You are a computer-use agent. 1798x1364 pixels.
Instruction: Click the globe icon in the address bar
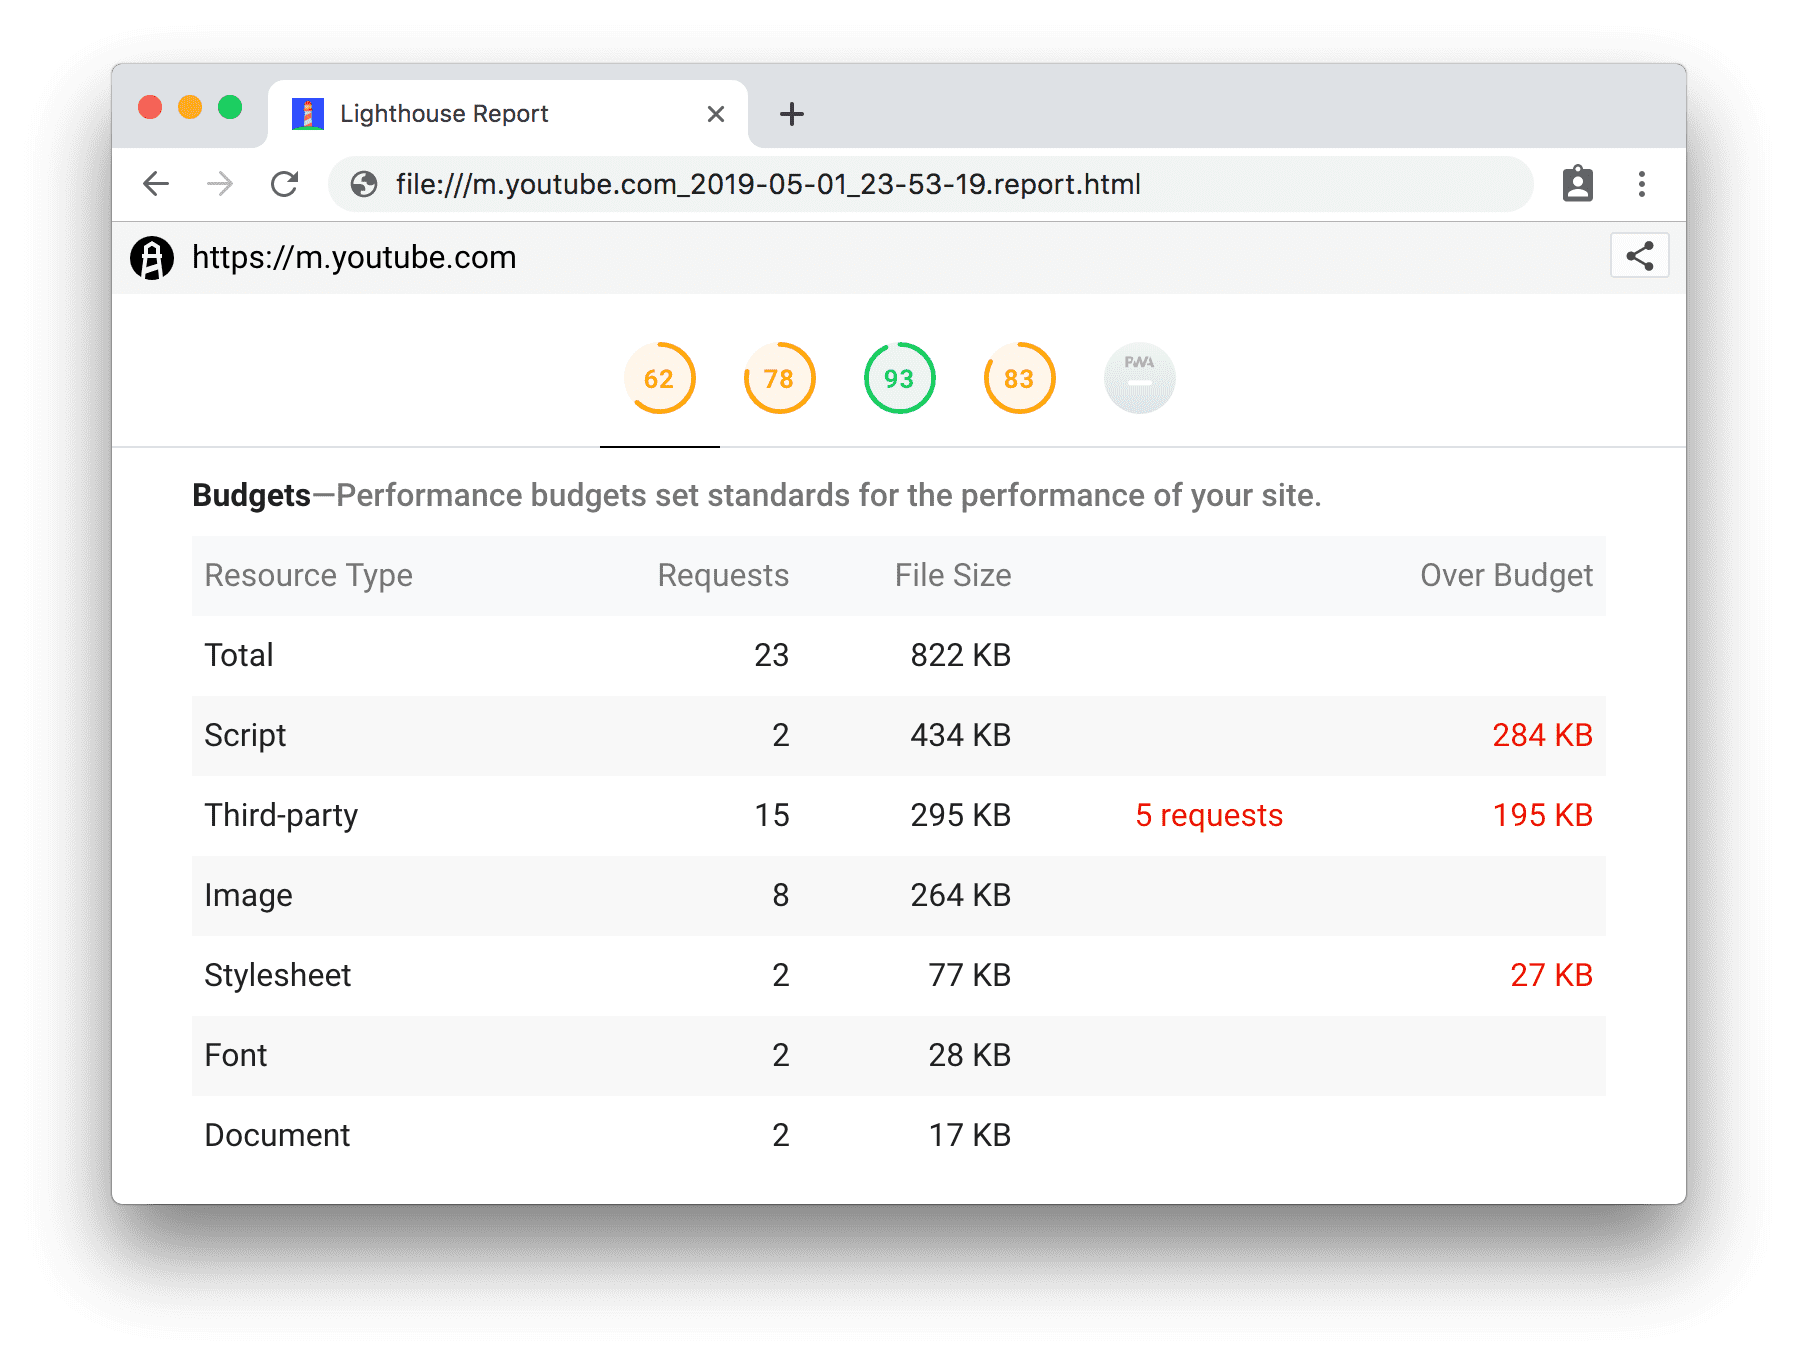pos(363,184)
